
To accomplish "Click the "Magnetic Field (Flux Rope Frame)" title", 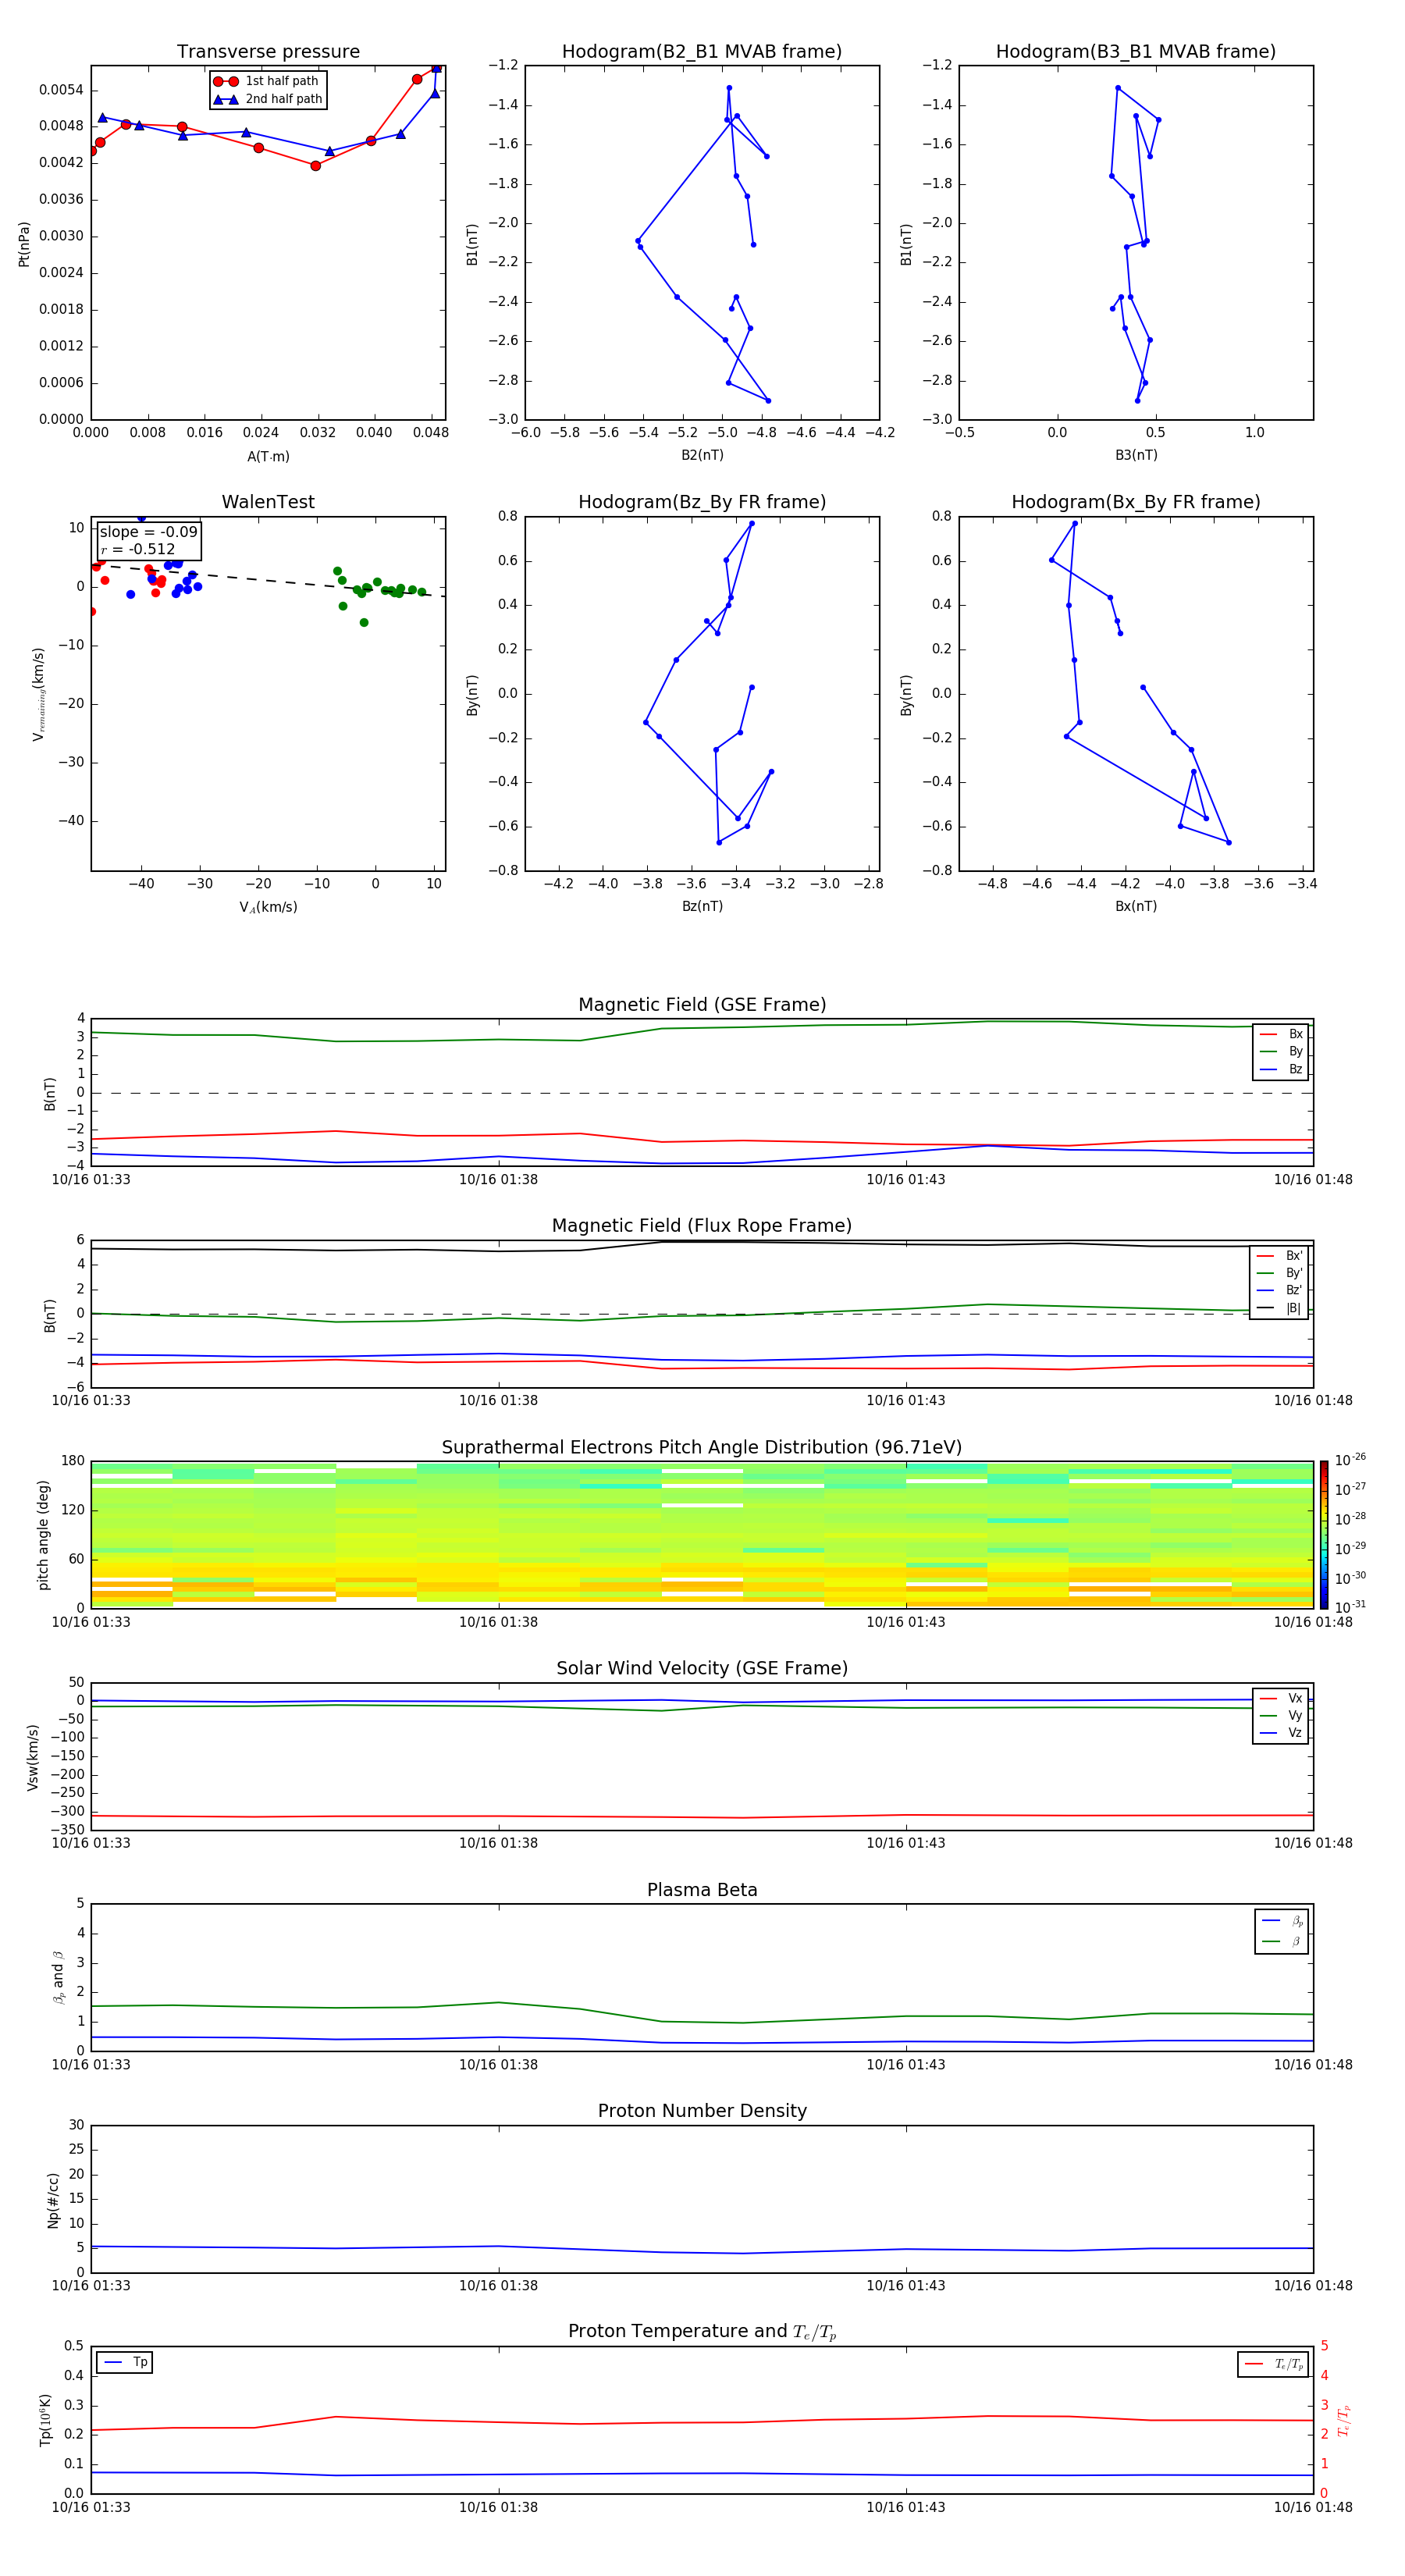I will pos(702,1226).
